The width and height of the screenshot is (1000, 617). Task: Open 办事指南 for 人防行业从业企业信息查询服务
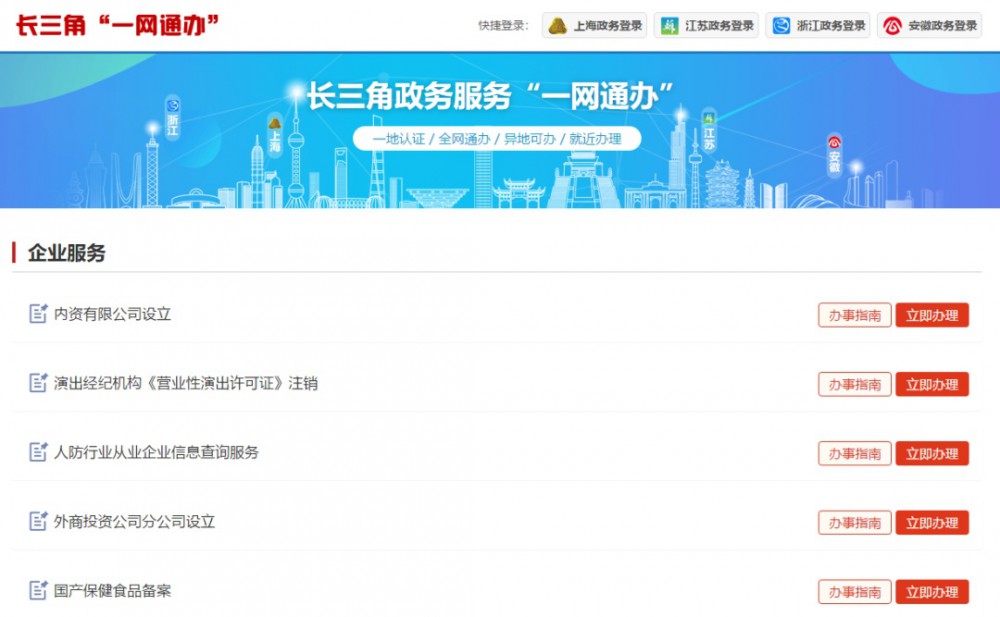pos(855,454)
